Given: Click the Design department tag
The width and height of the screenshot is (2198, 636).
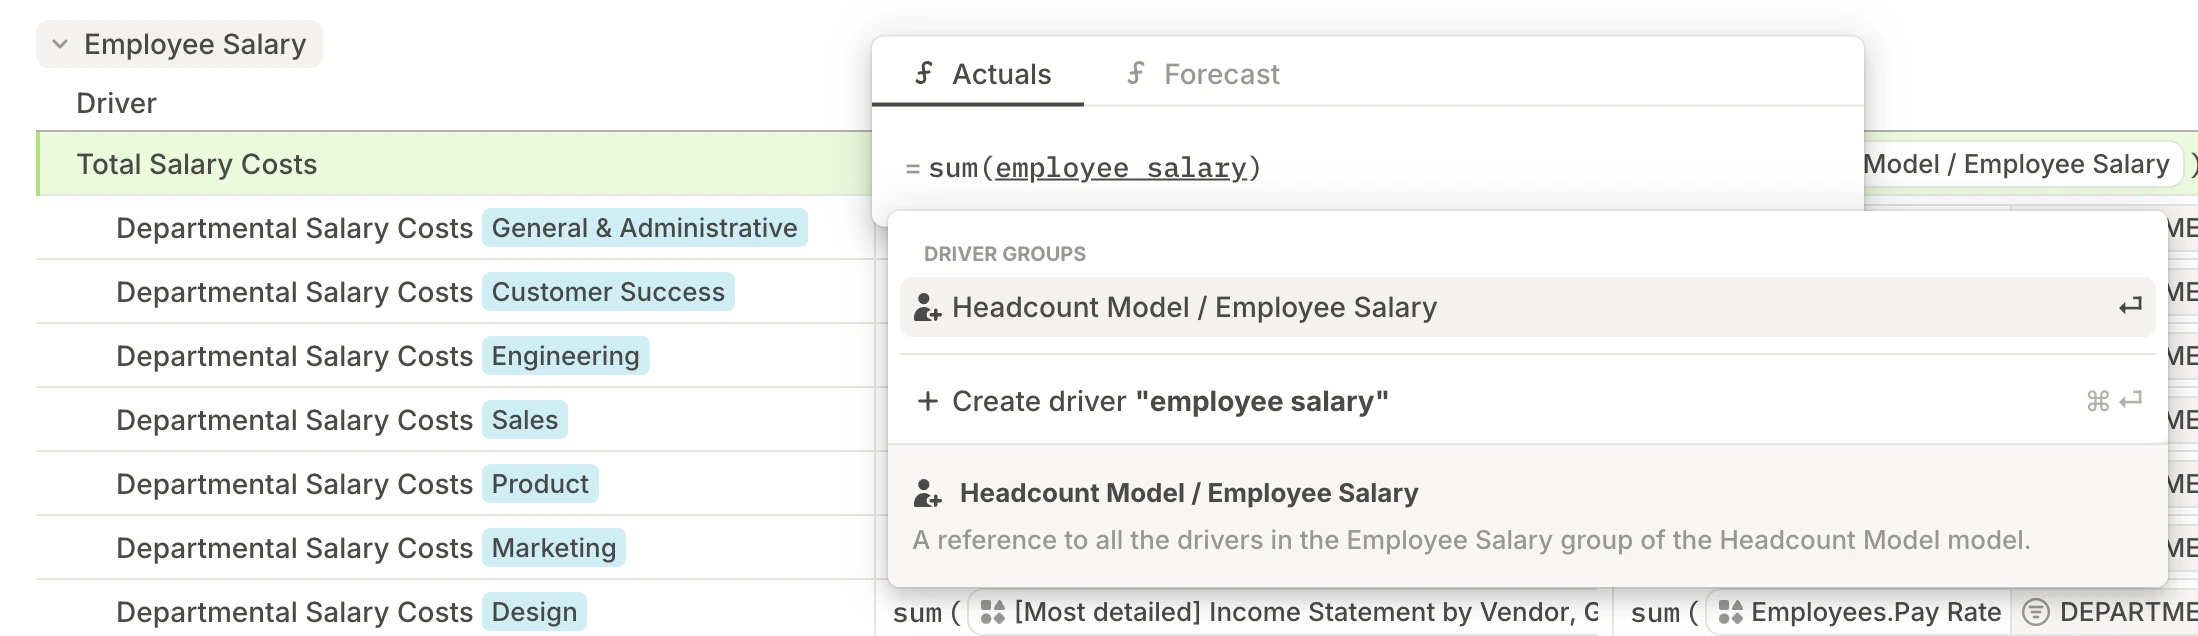Looking at the screenshot, I should tap(534, 612).
